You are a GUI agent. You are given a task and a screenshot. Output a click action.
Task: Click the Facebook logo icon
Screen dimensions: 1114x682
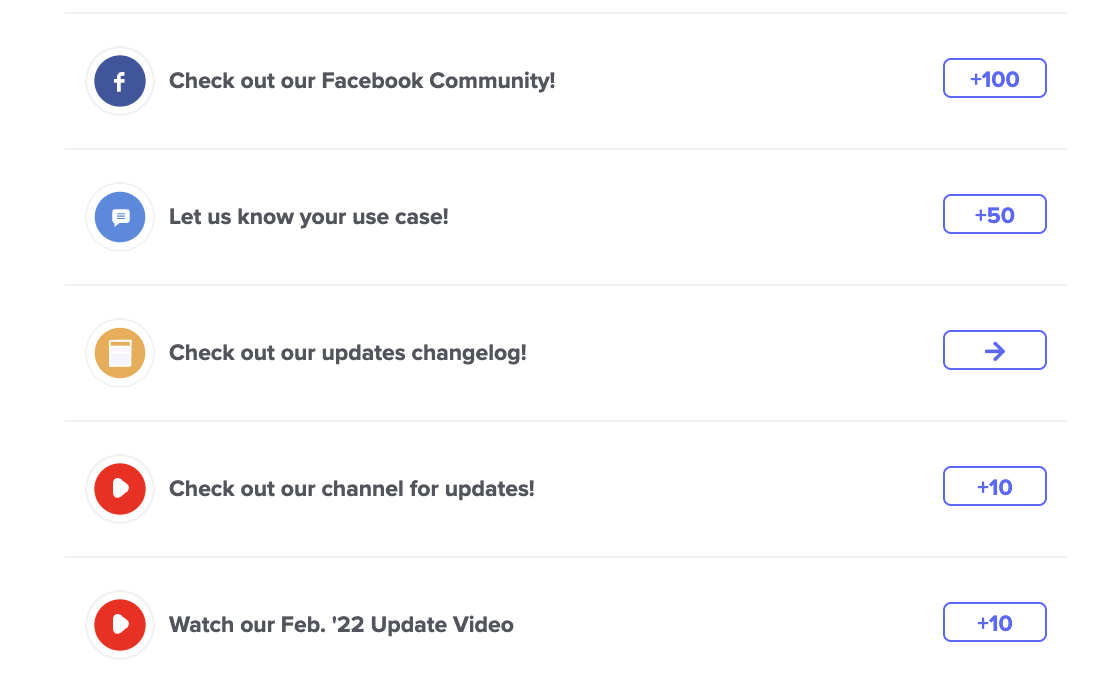tap(120, 81)
